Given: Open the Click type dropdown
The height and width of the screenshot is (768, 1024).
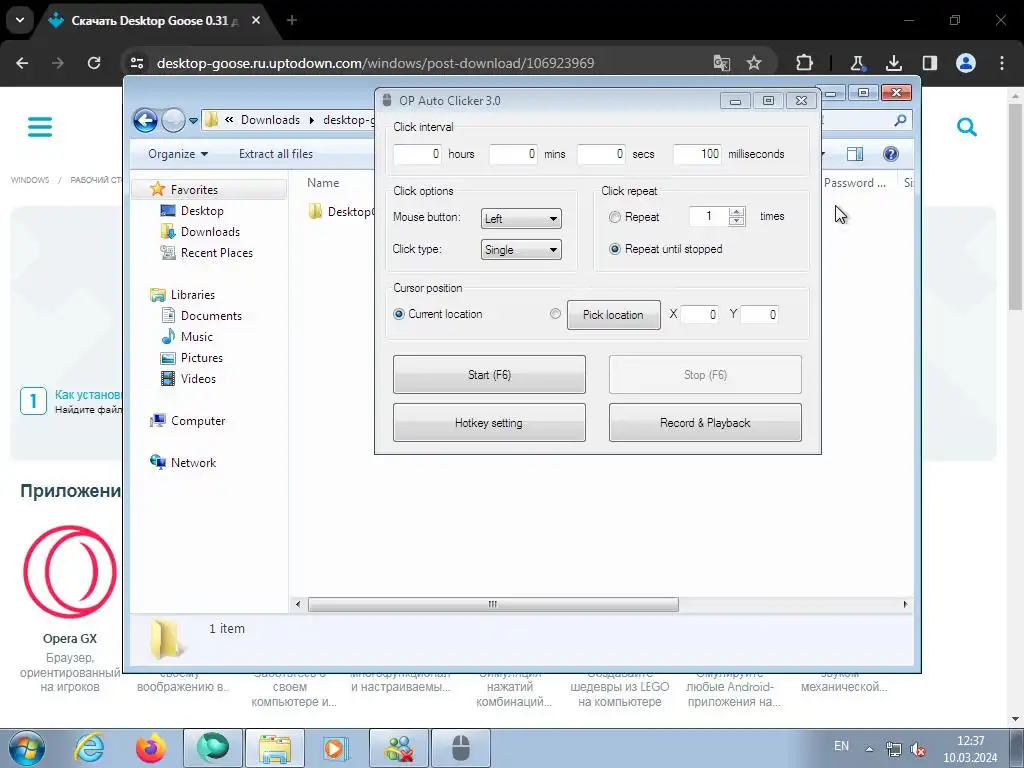Looking at the screenshot, I should point(521,249).
